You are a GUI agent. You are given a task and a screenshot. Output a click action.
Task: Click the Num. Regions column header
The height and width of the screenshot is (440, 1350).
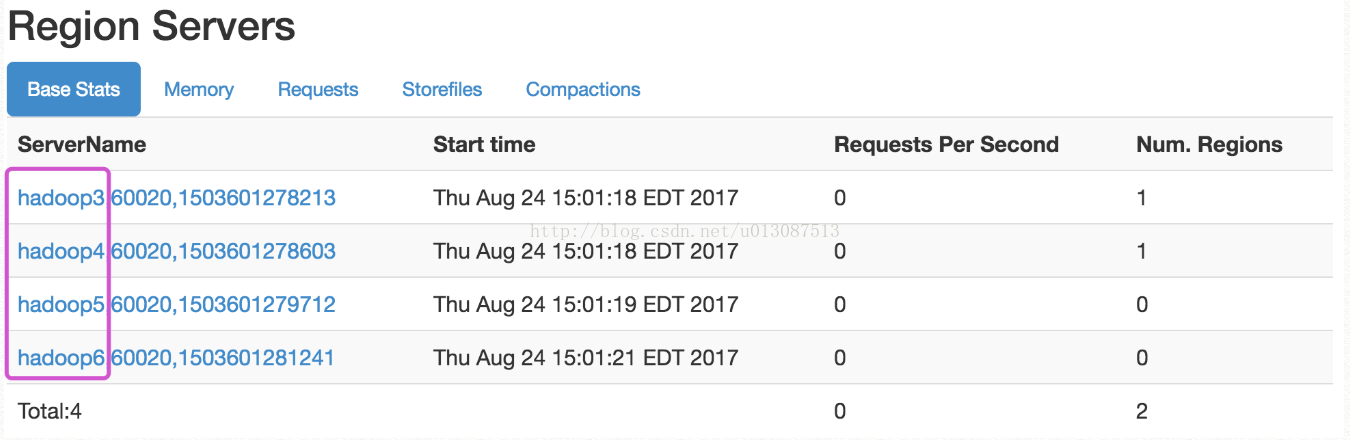[x=1209, y=144]
